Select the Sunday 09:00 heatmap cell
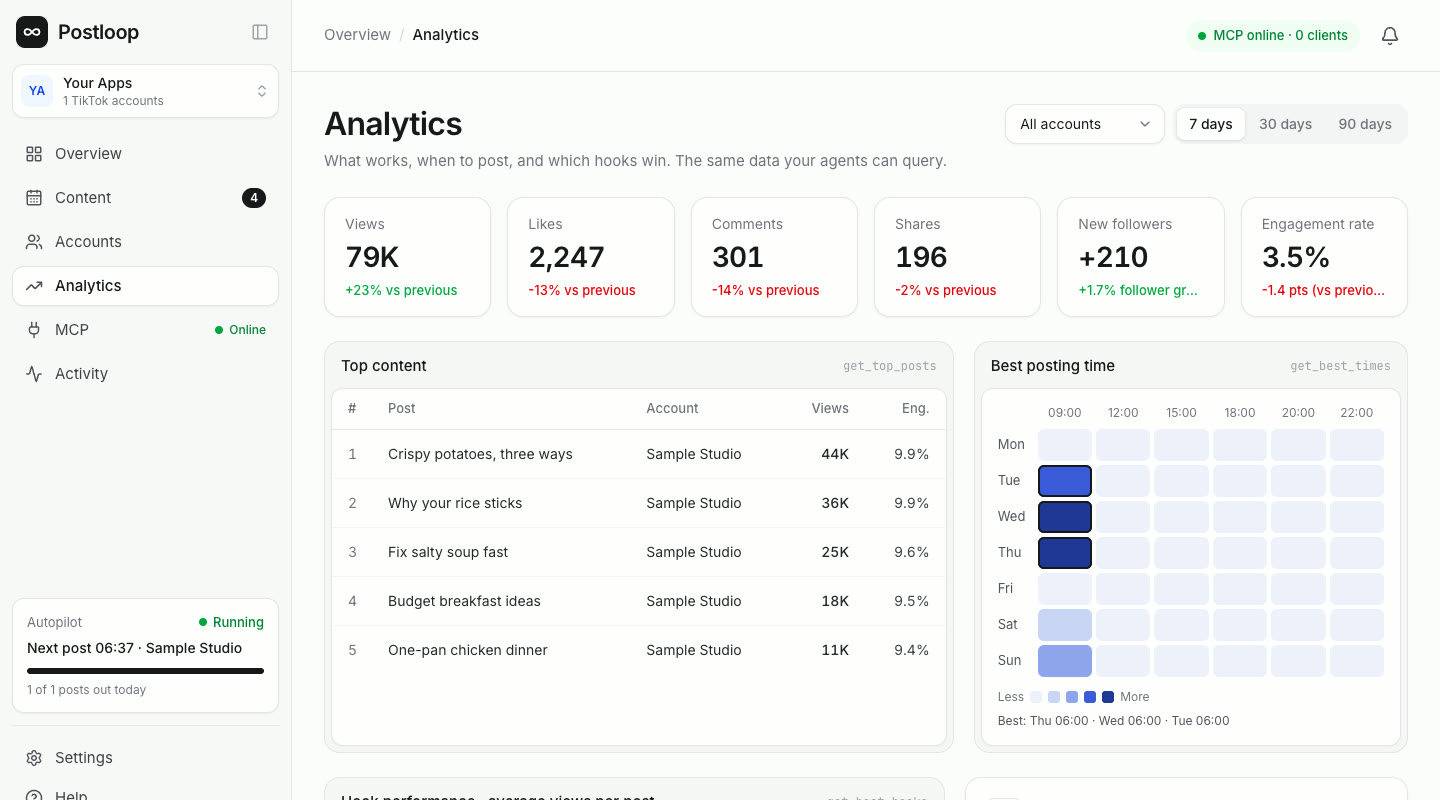Viewport: 1440px width, 800px height. 1065,661
